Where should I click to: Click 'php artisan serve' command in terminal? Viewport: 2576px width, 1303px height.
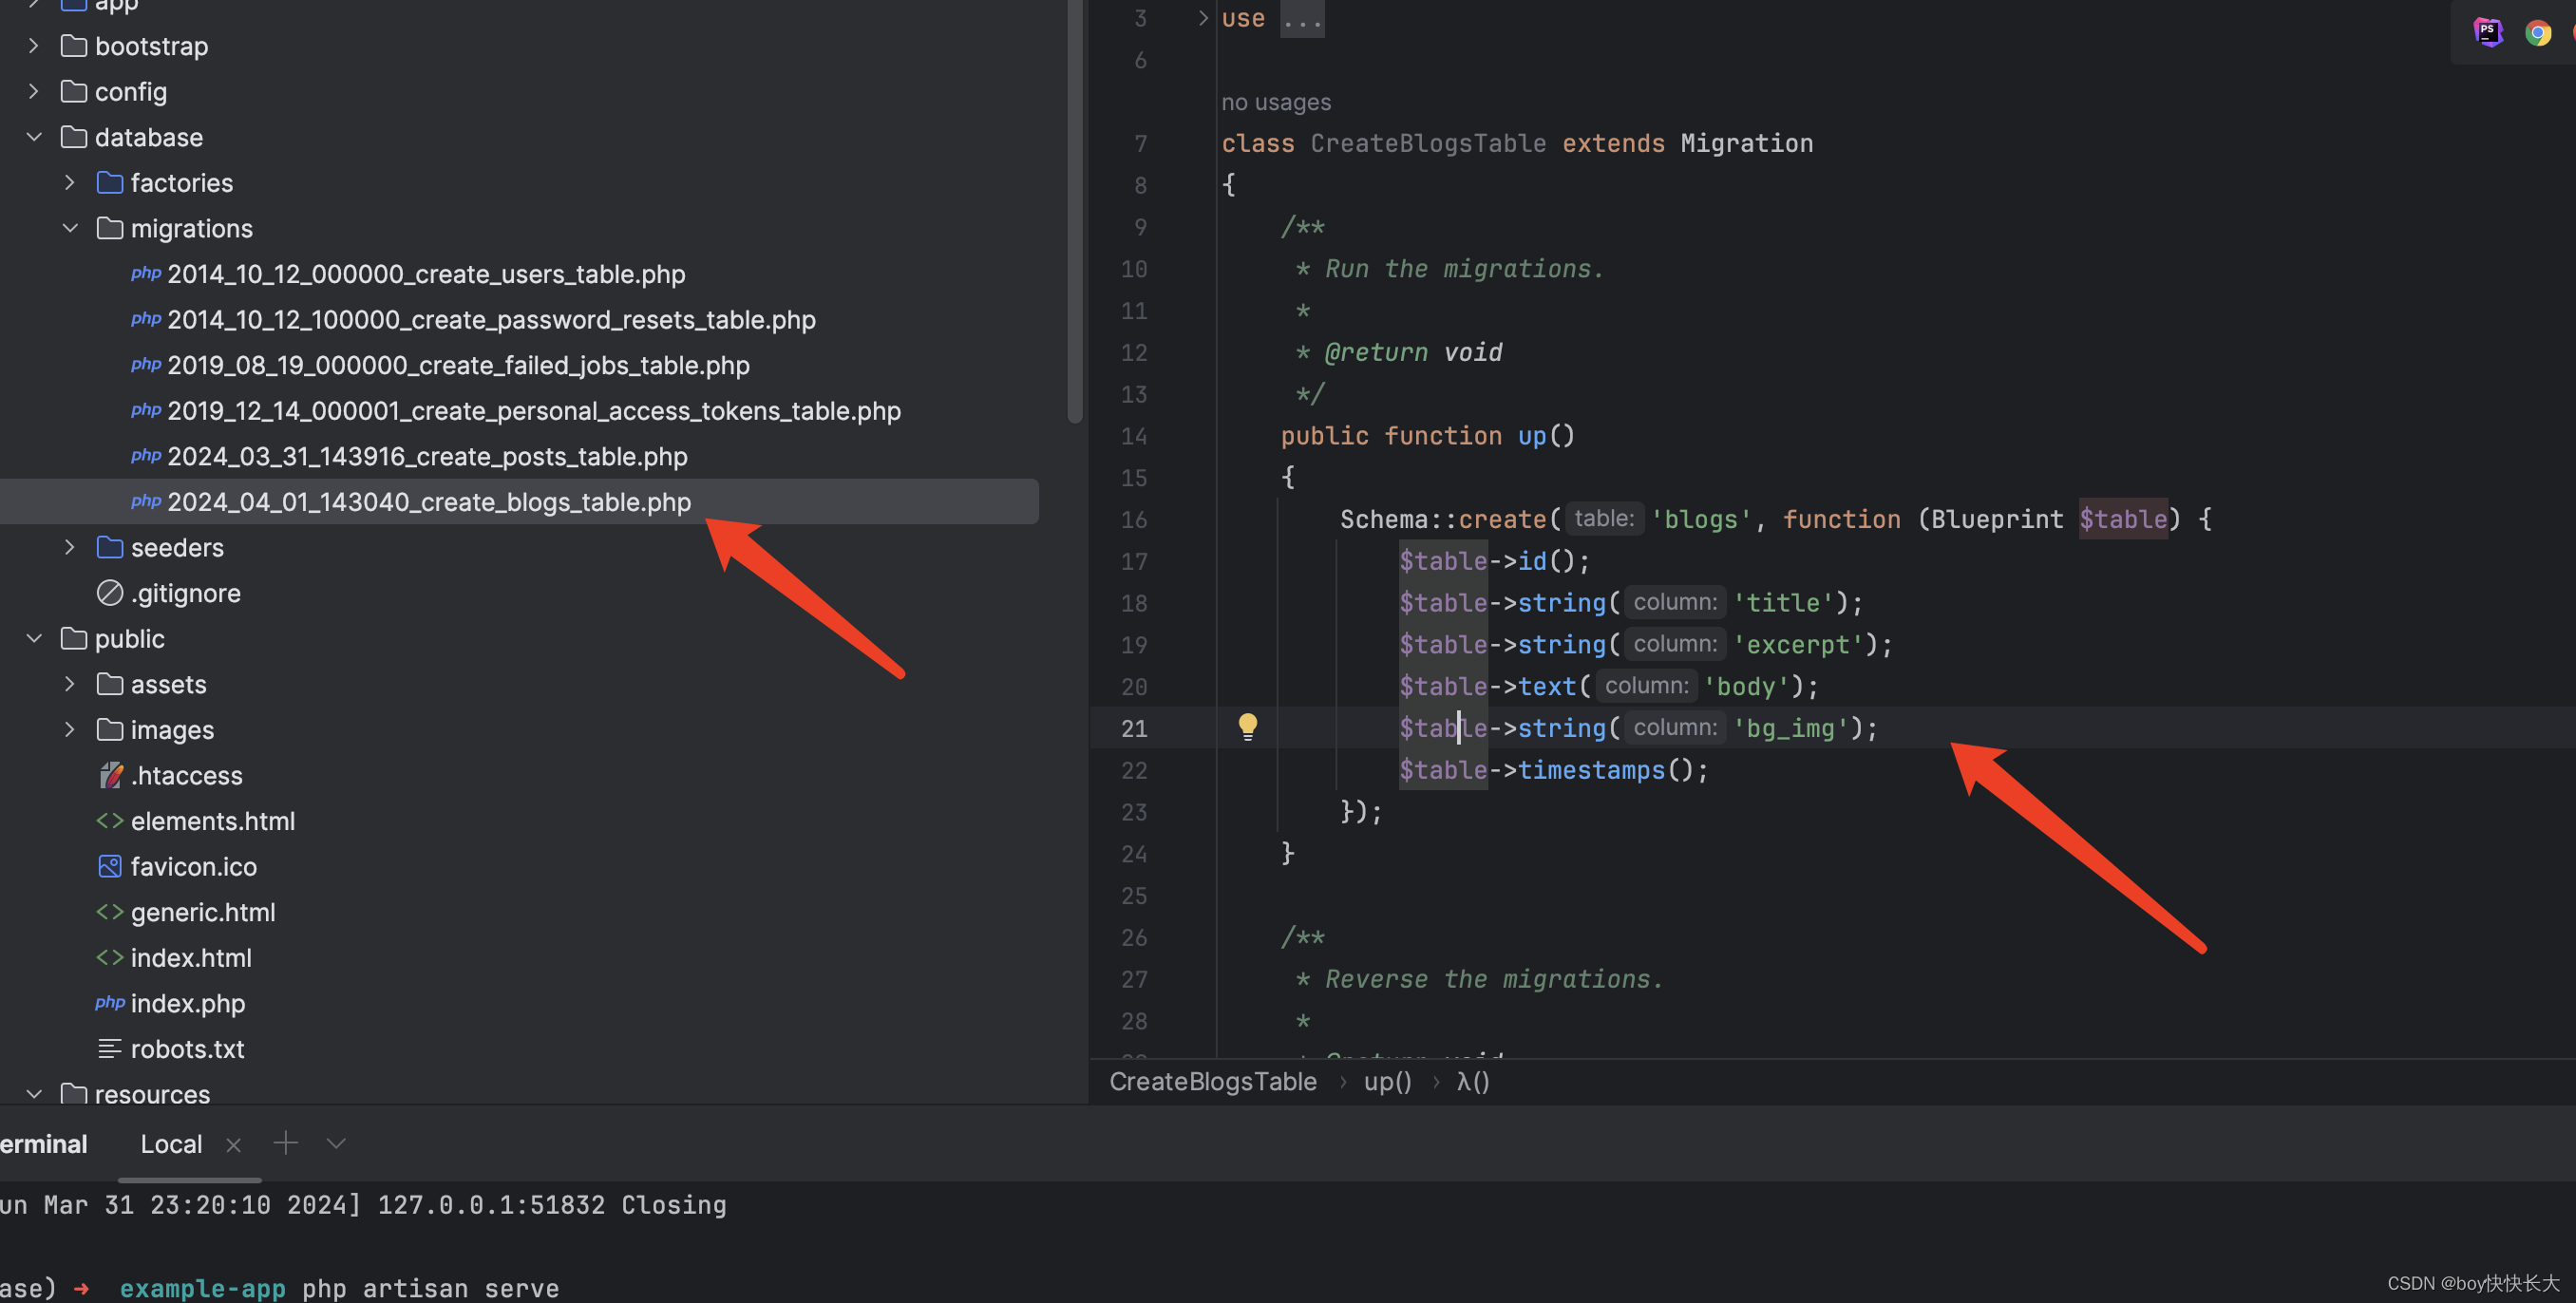430,1287
